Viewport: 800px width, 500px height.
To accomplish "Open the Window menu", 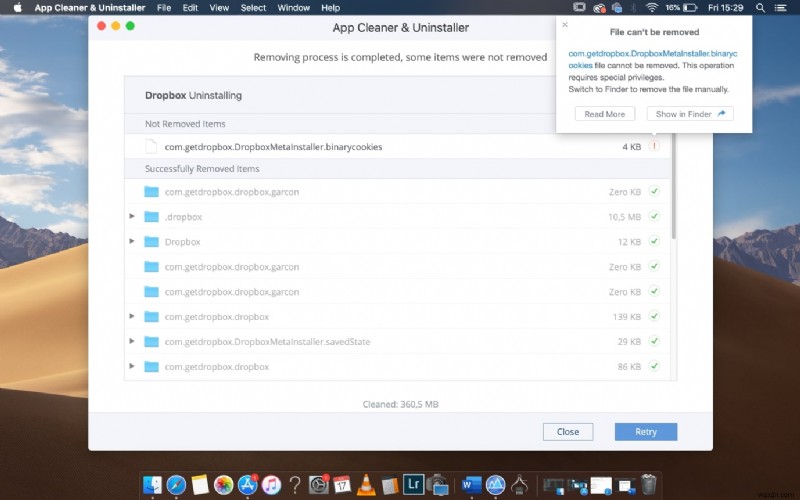I will [x=294, y=8].
